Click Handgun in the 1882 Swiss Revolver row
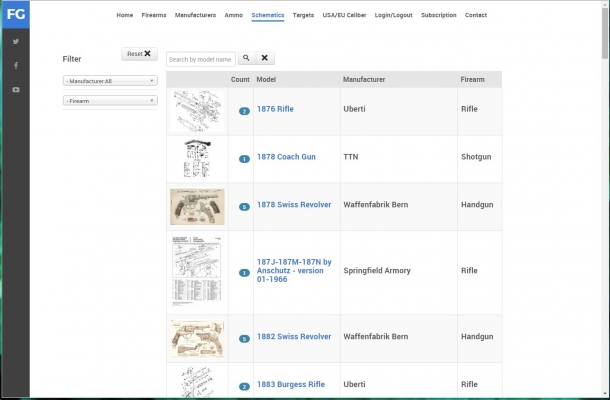610x400 pixels. click(477, 337)
